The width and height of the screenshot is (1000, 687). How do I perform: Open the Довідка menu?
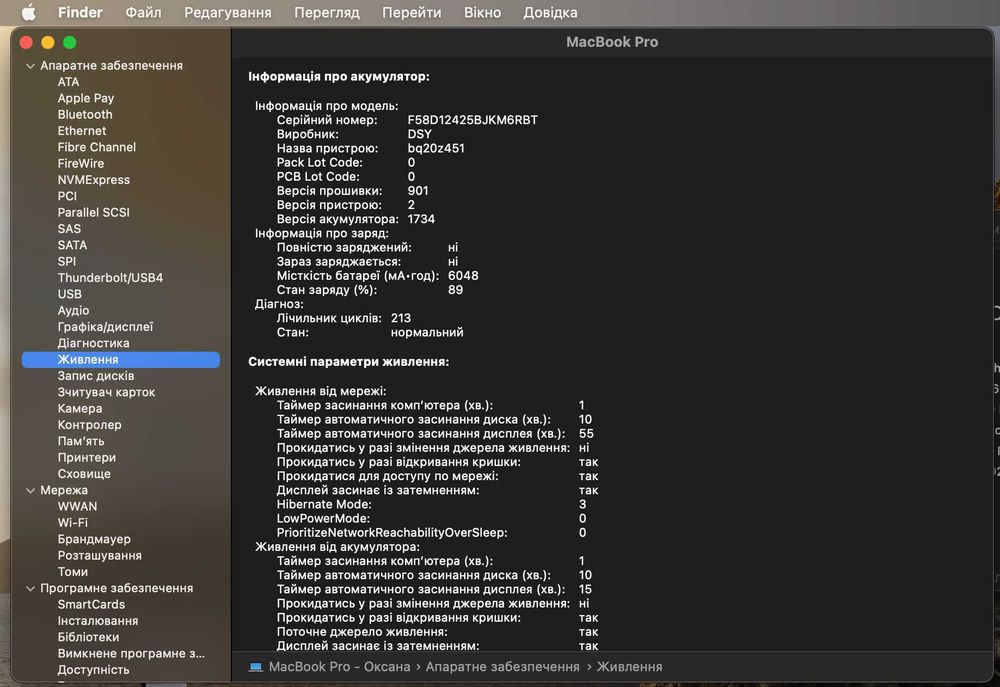pos(550,12)
